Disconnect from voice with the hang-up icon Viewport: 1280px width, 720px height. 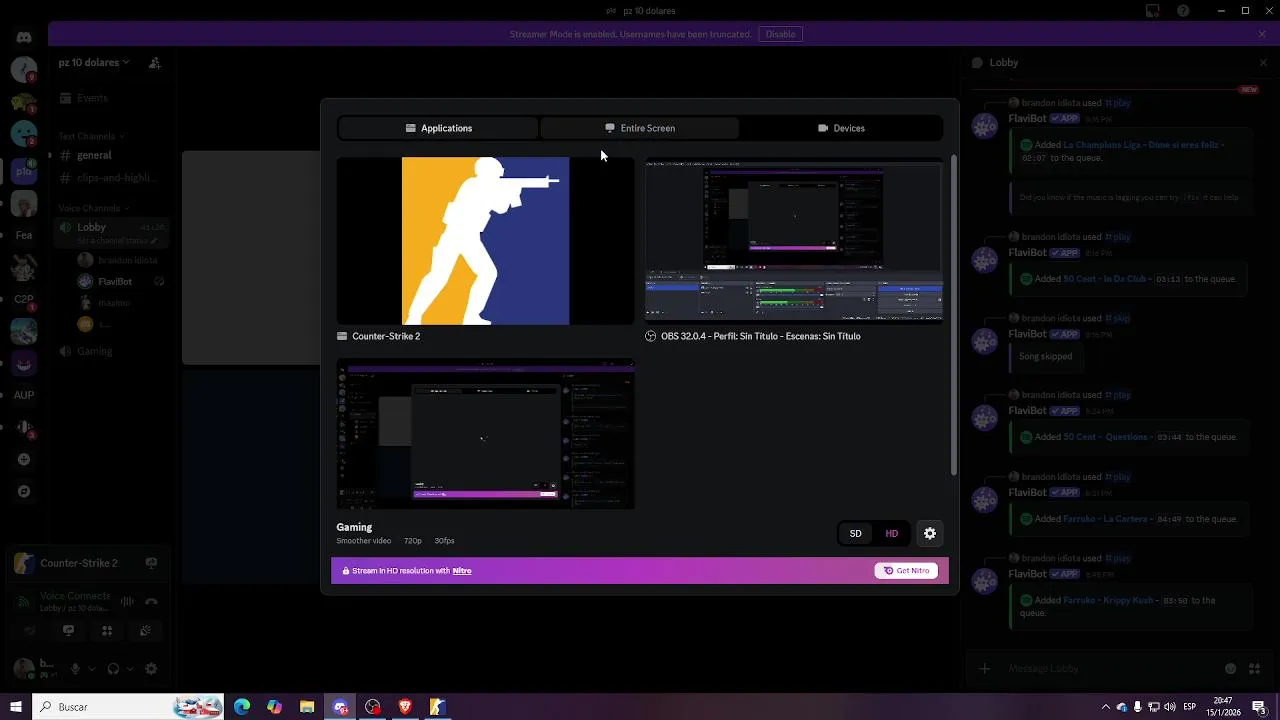point(151,601)
